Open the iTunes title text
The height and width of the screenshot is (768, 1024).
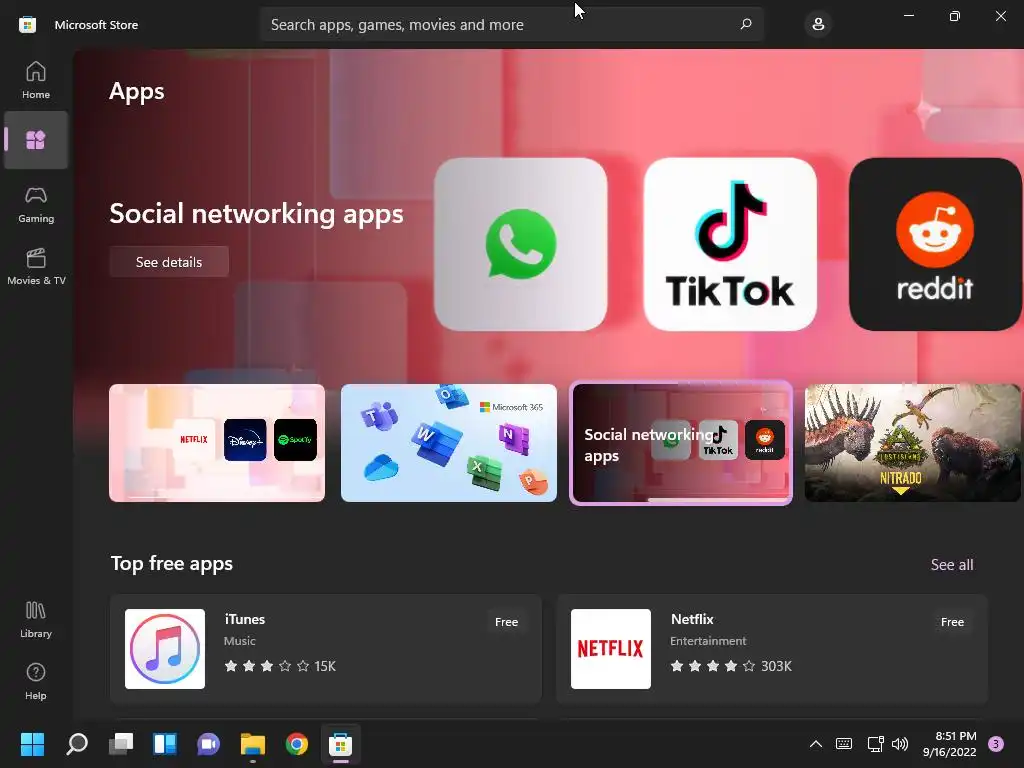(245, 619)
